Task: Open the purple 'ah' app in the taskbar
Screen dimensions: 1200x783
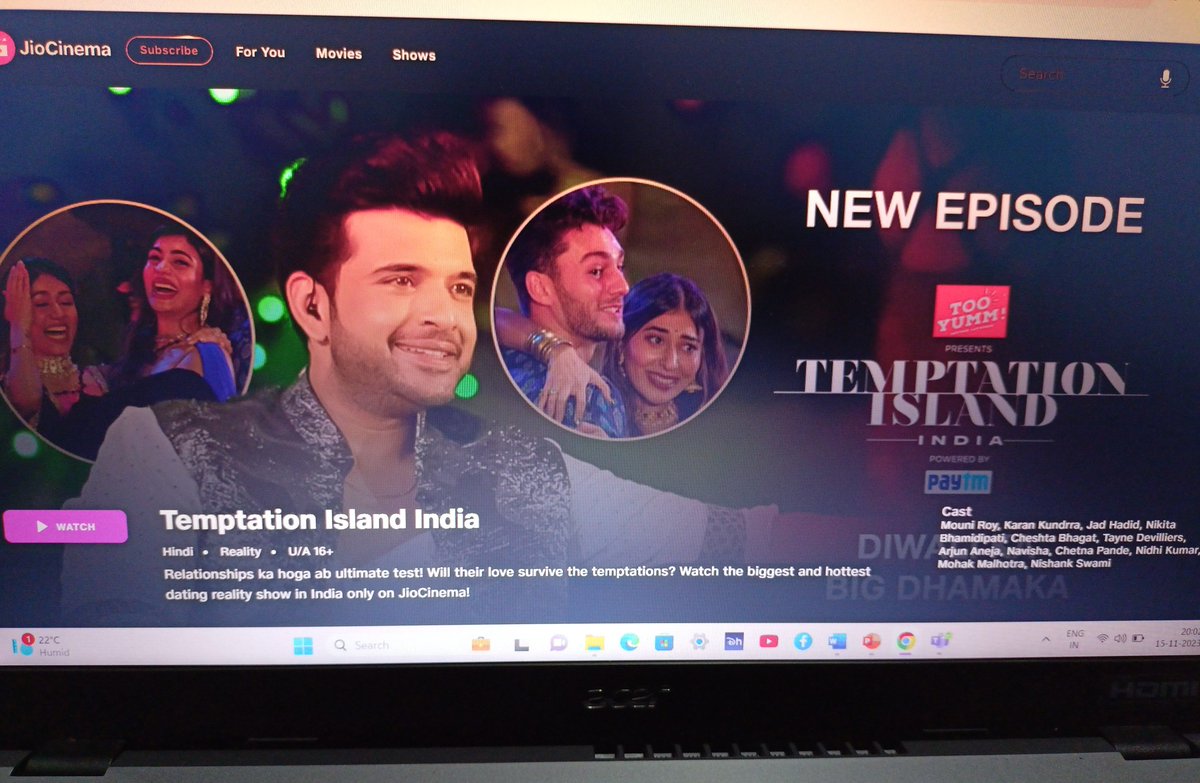Action: click(x=734, y=642)
